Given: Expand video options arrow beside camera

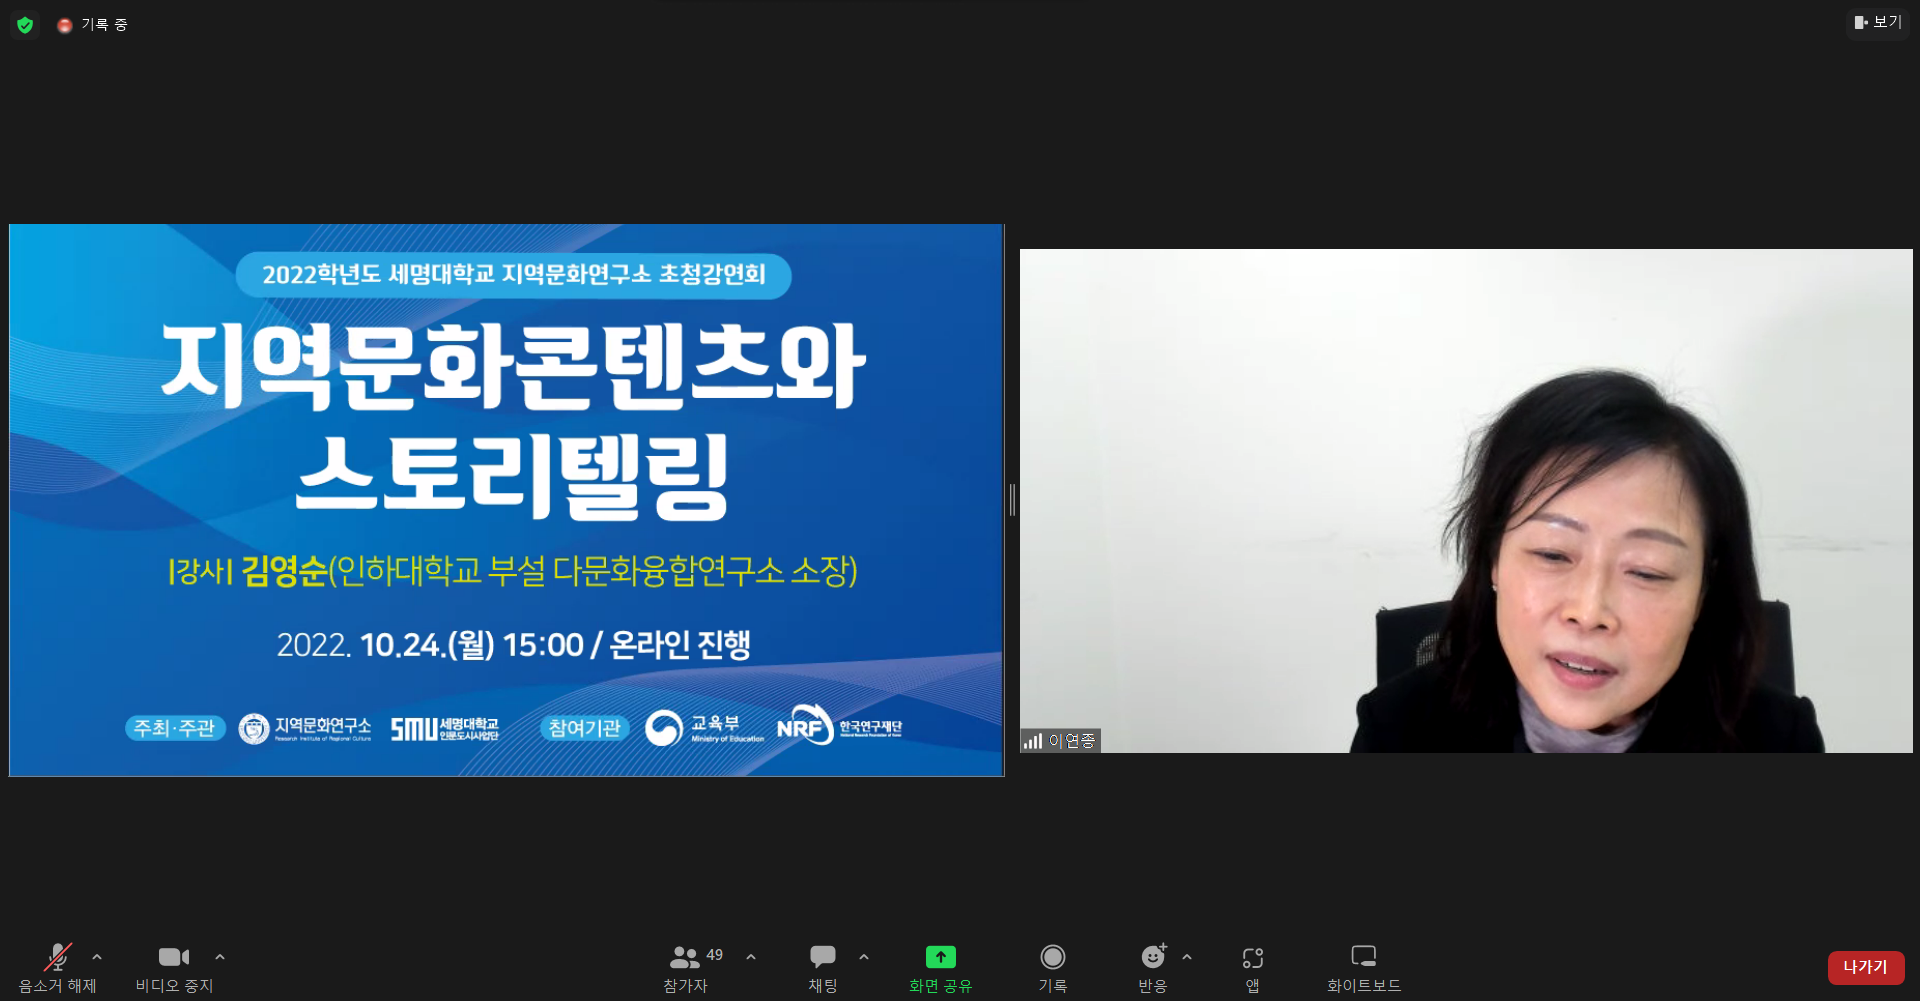Looking at the screenshot, I should tap(220, 957).
